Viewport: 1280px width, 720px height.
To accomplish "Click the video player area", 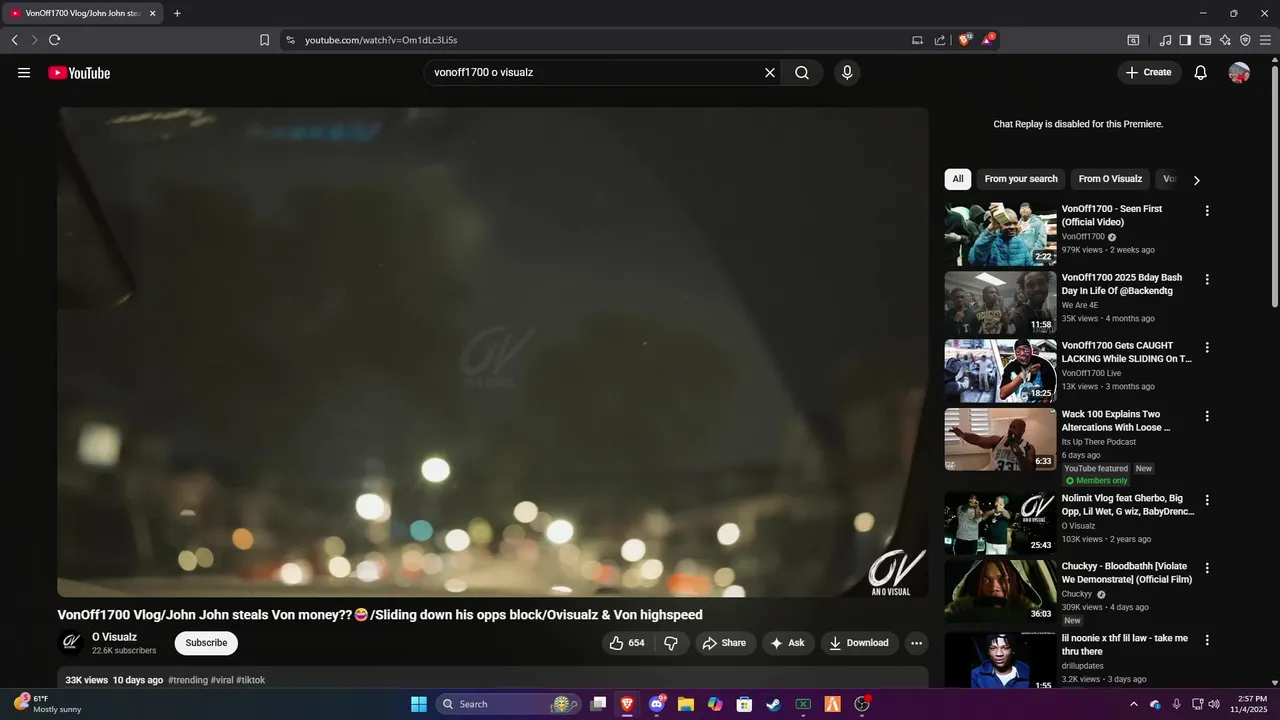I will pyautogui.click(x=493, y=352).
